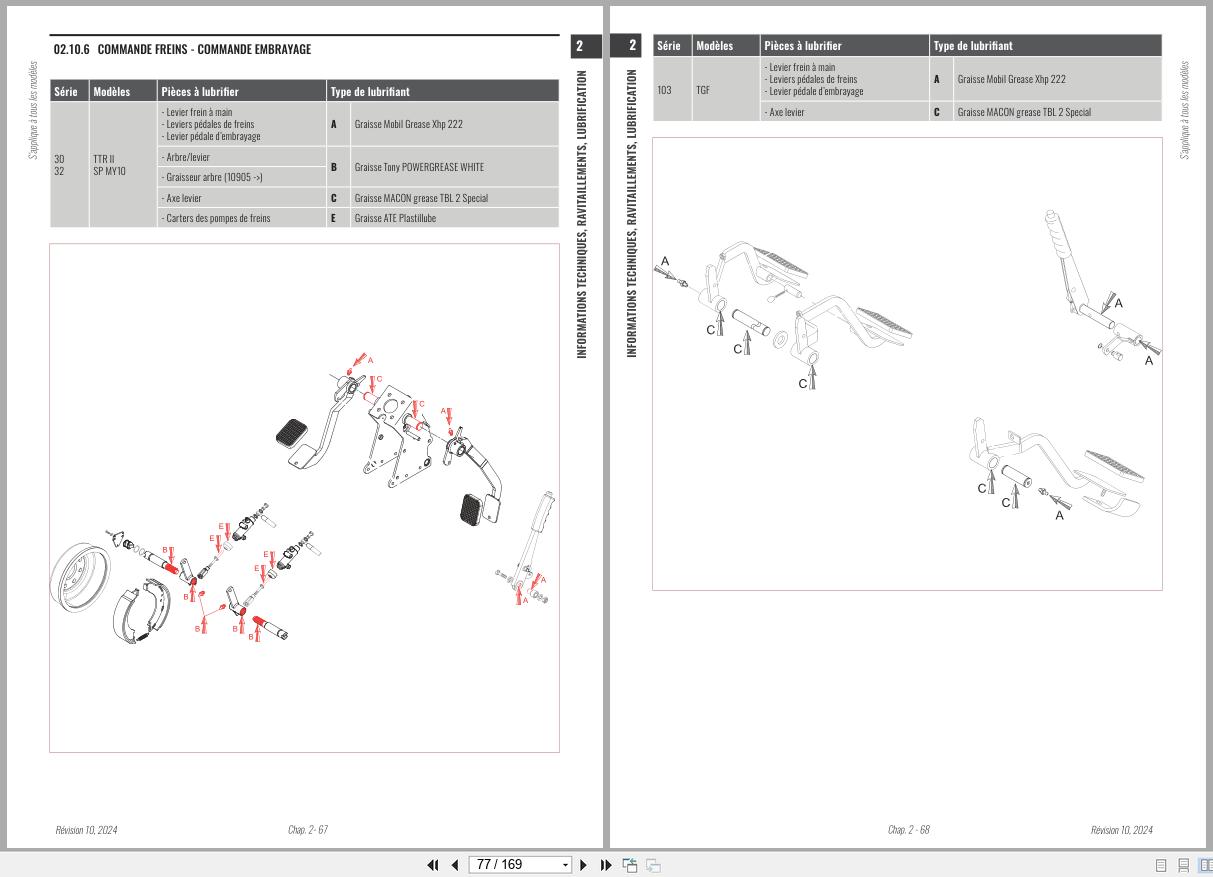Click 'Chap. 2 - 68' footer text
Image resolution: width=1213 pixels, height=877 pixels.
[909, 830]
